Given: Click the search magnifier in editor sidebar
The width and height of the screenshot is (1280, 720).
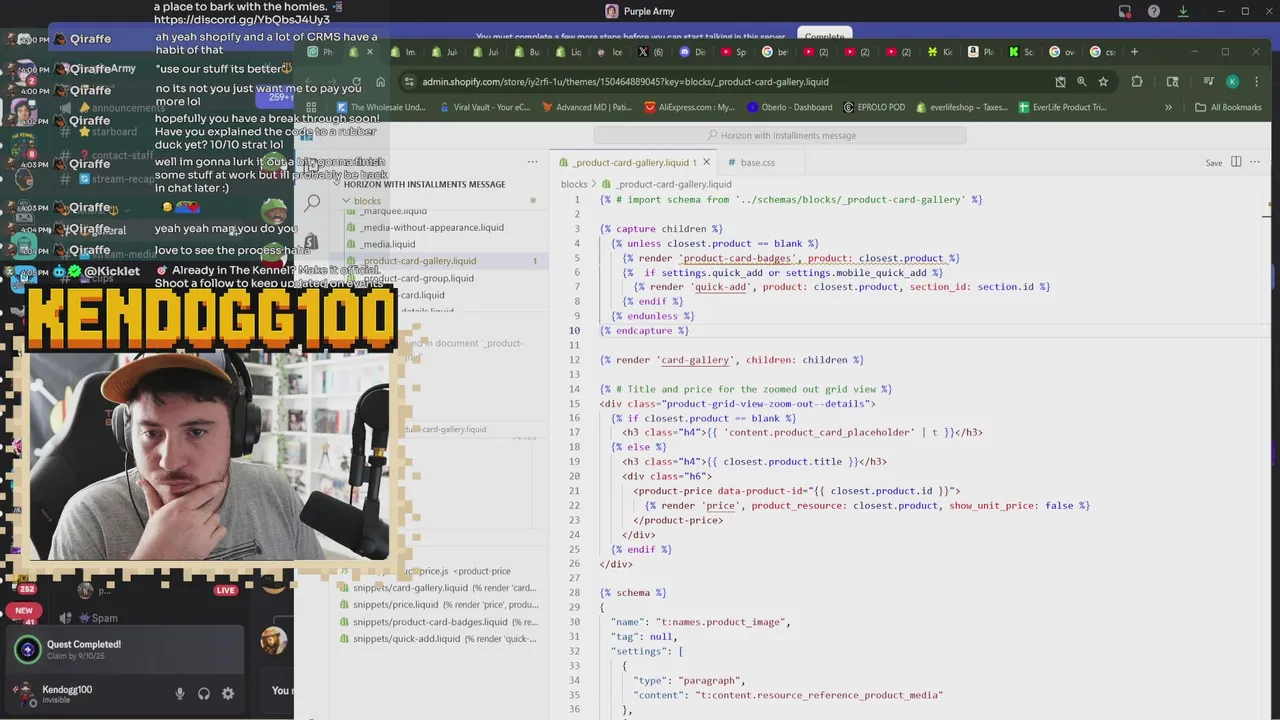Looking at the screenshot, I should coord(313,202).
